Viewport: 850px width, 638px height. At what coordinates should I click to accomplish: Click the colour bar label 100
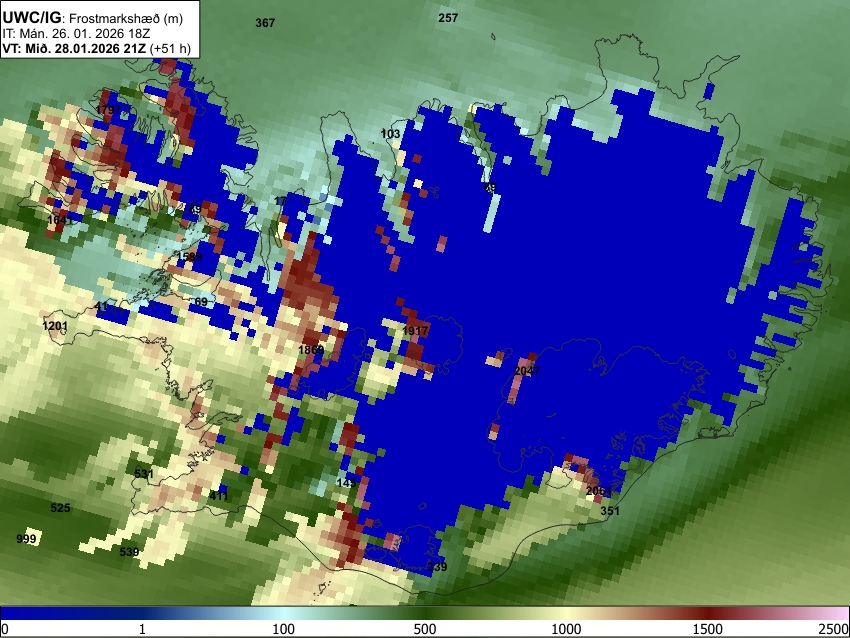pos(283,629)
